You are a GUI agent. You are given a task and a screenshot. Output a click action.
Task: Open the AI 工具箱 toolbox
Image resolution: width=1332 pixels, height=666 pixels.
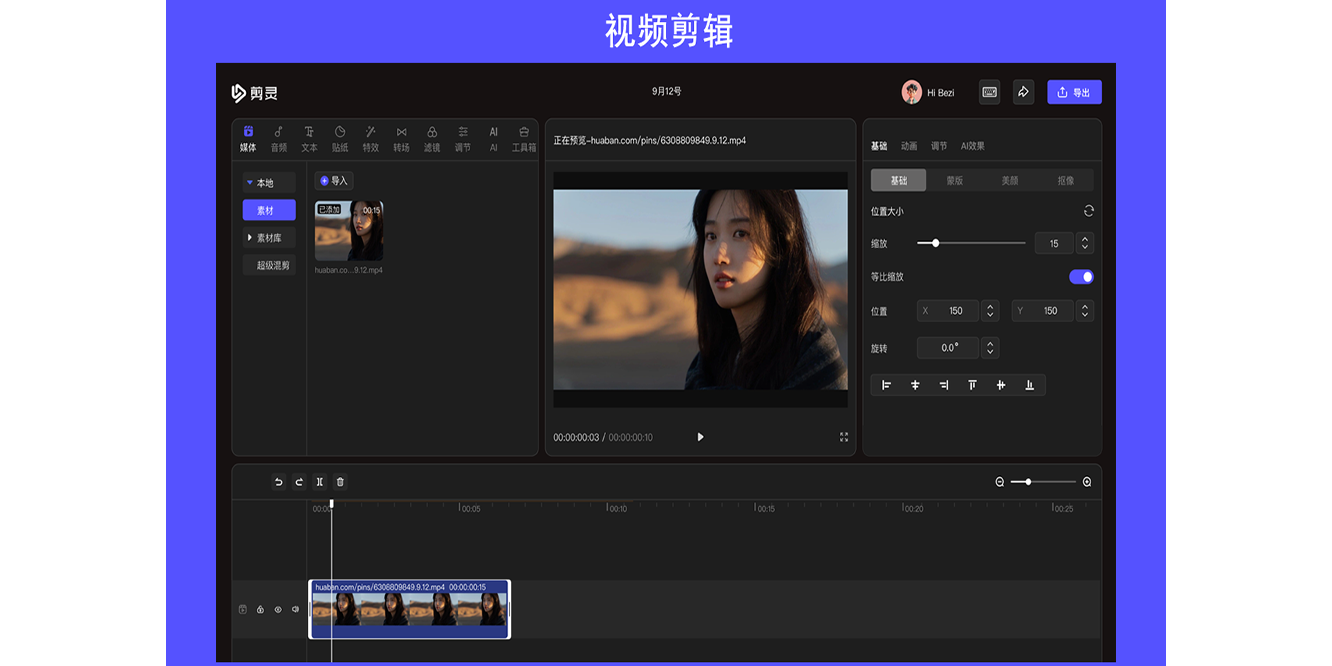coord(524,132)
